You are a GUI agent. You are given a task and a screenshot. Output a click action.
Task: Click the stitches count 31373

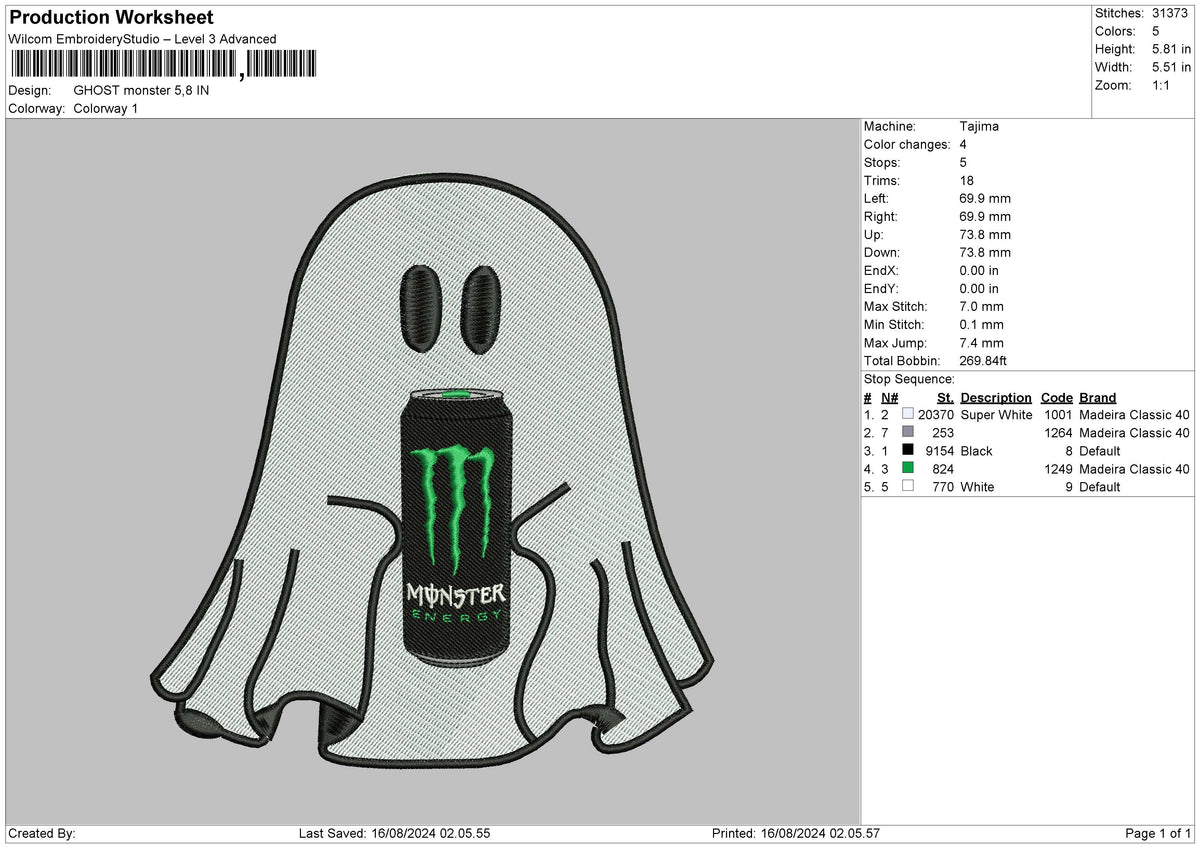(x=1171, y=13)
